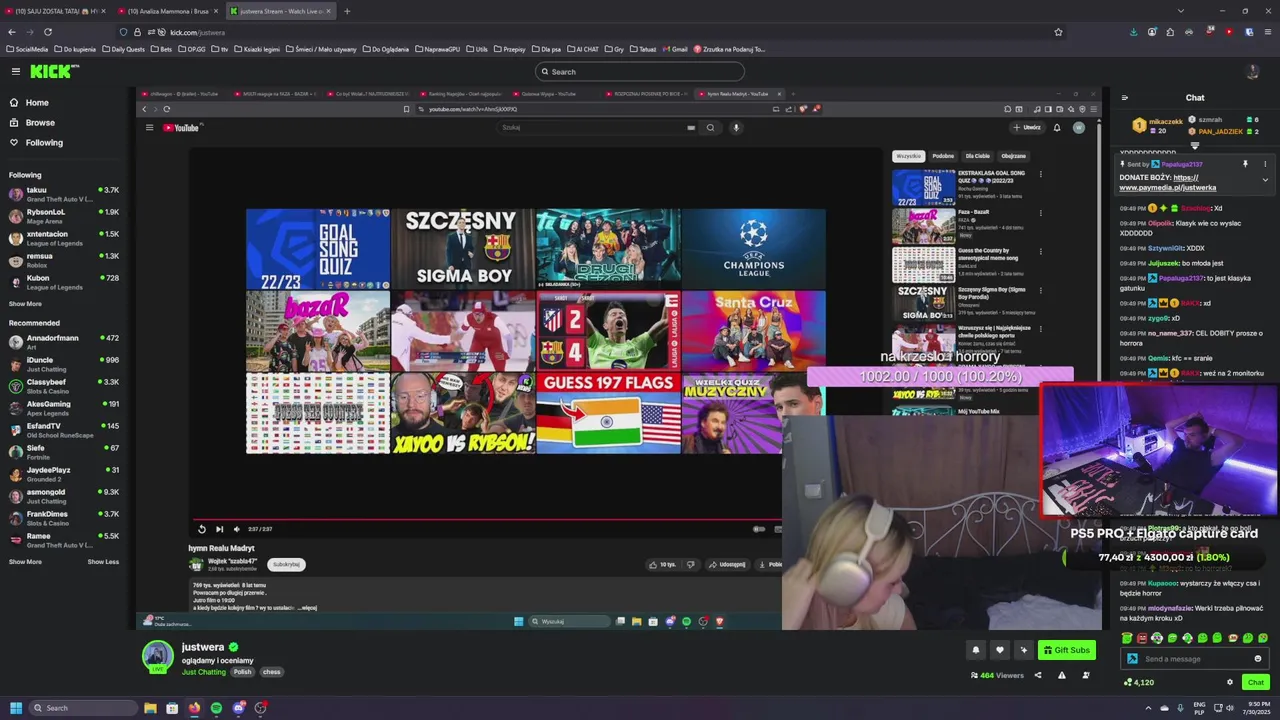
Task: Open new browser tab
Action: click(347, 11)
